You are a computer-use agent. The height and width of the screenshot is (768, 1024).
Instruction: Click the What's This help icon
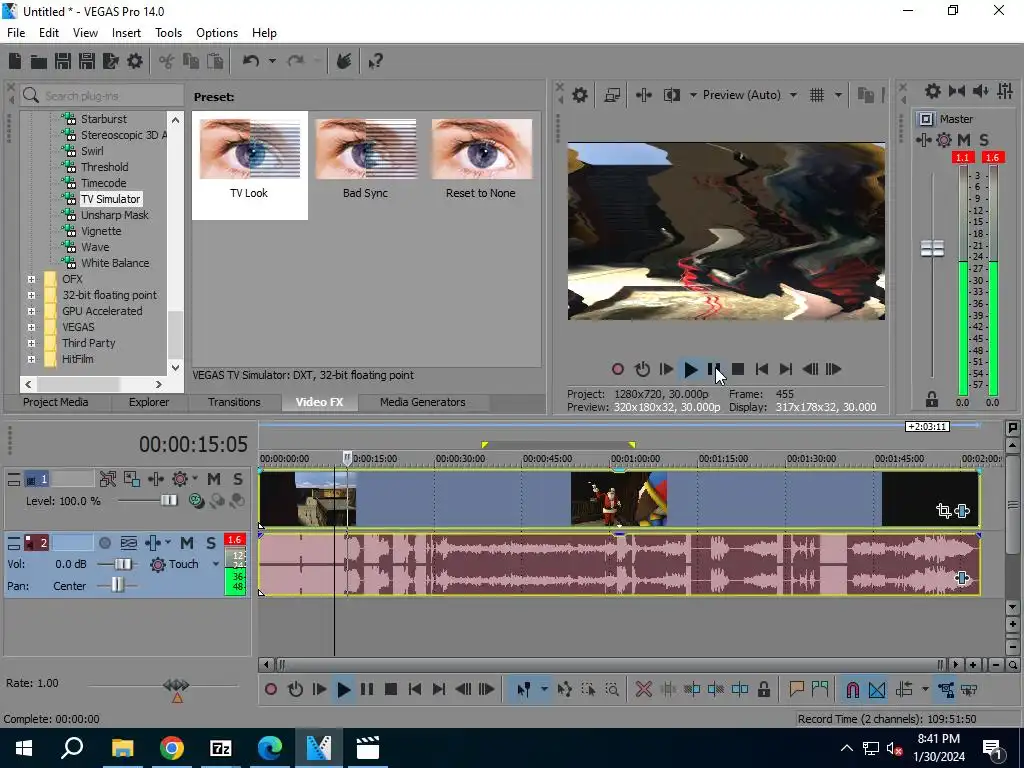376,61
